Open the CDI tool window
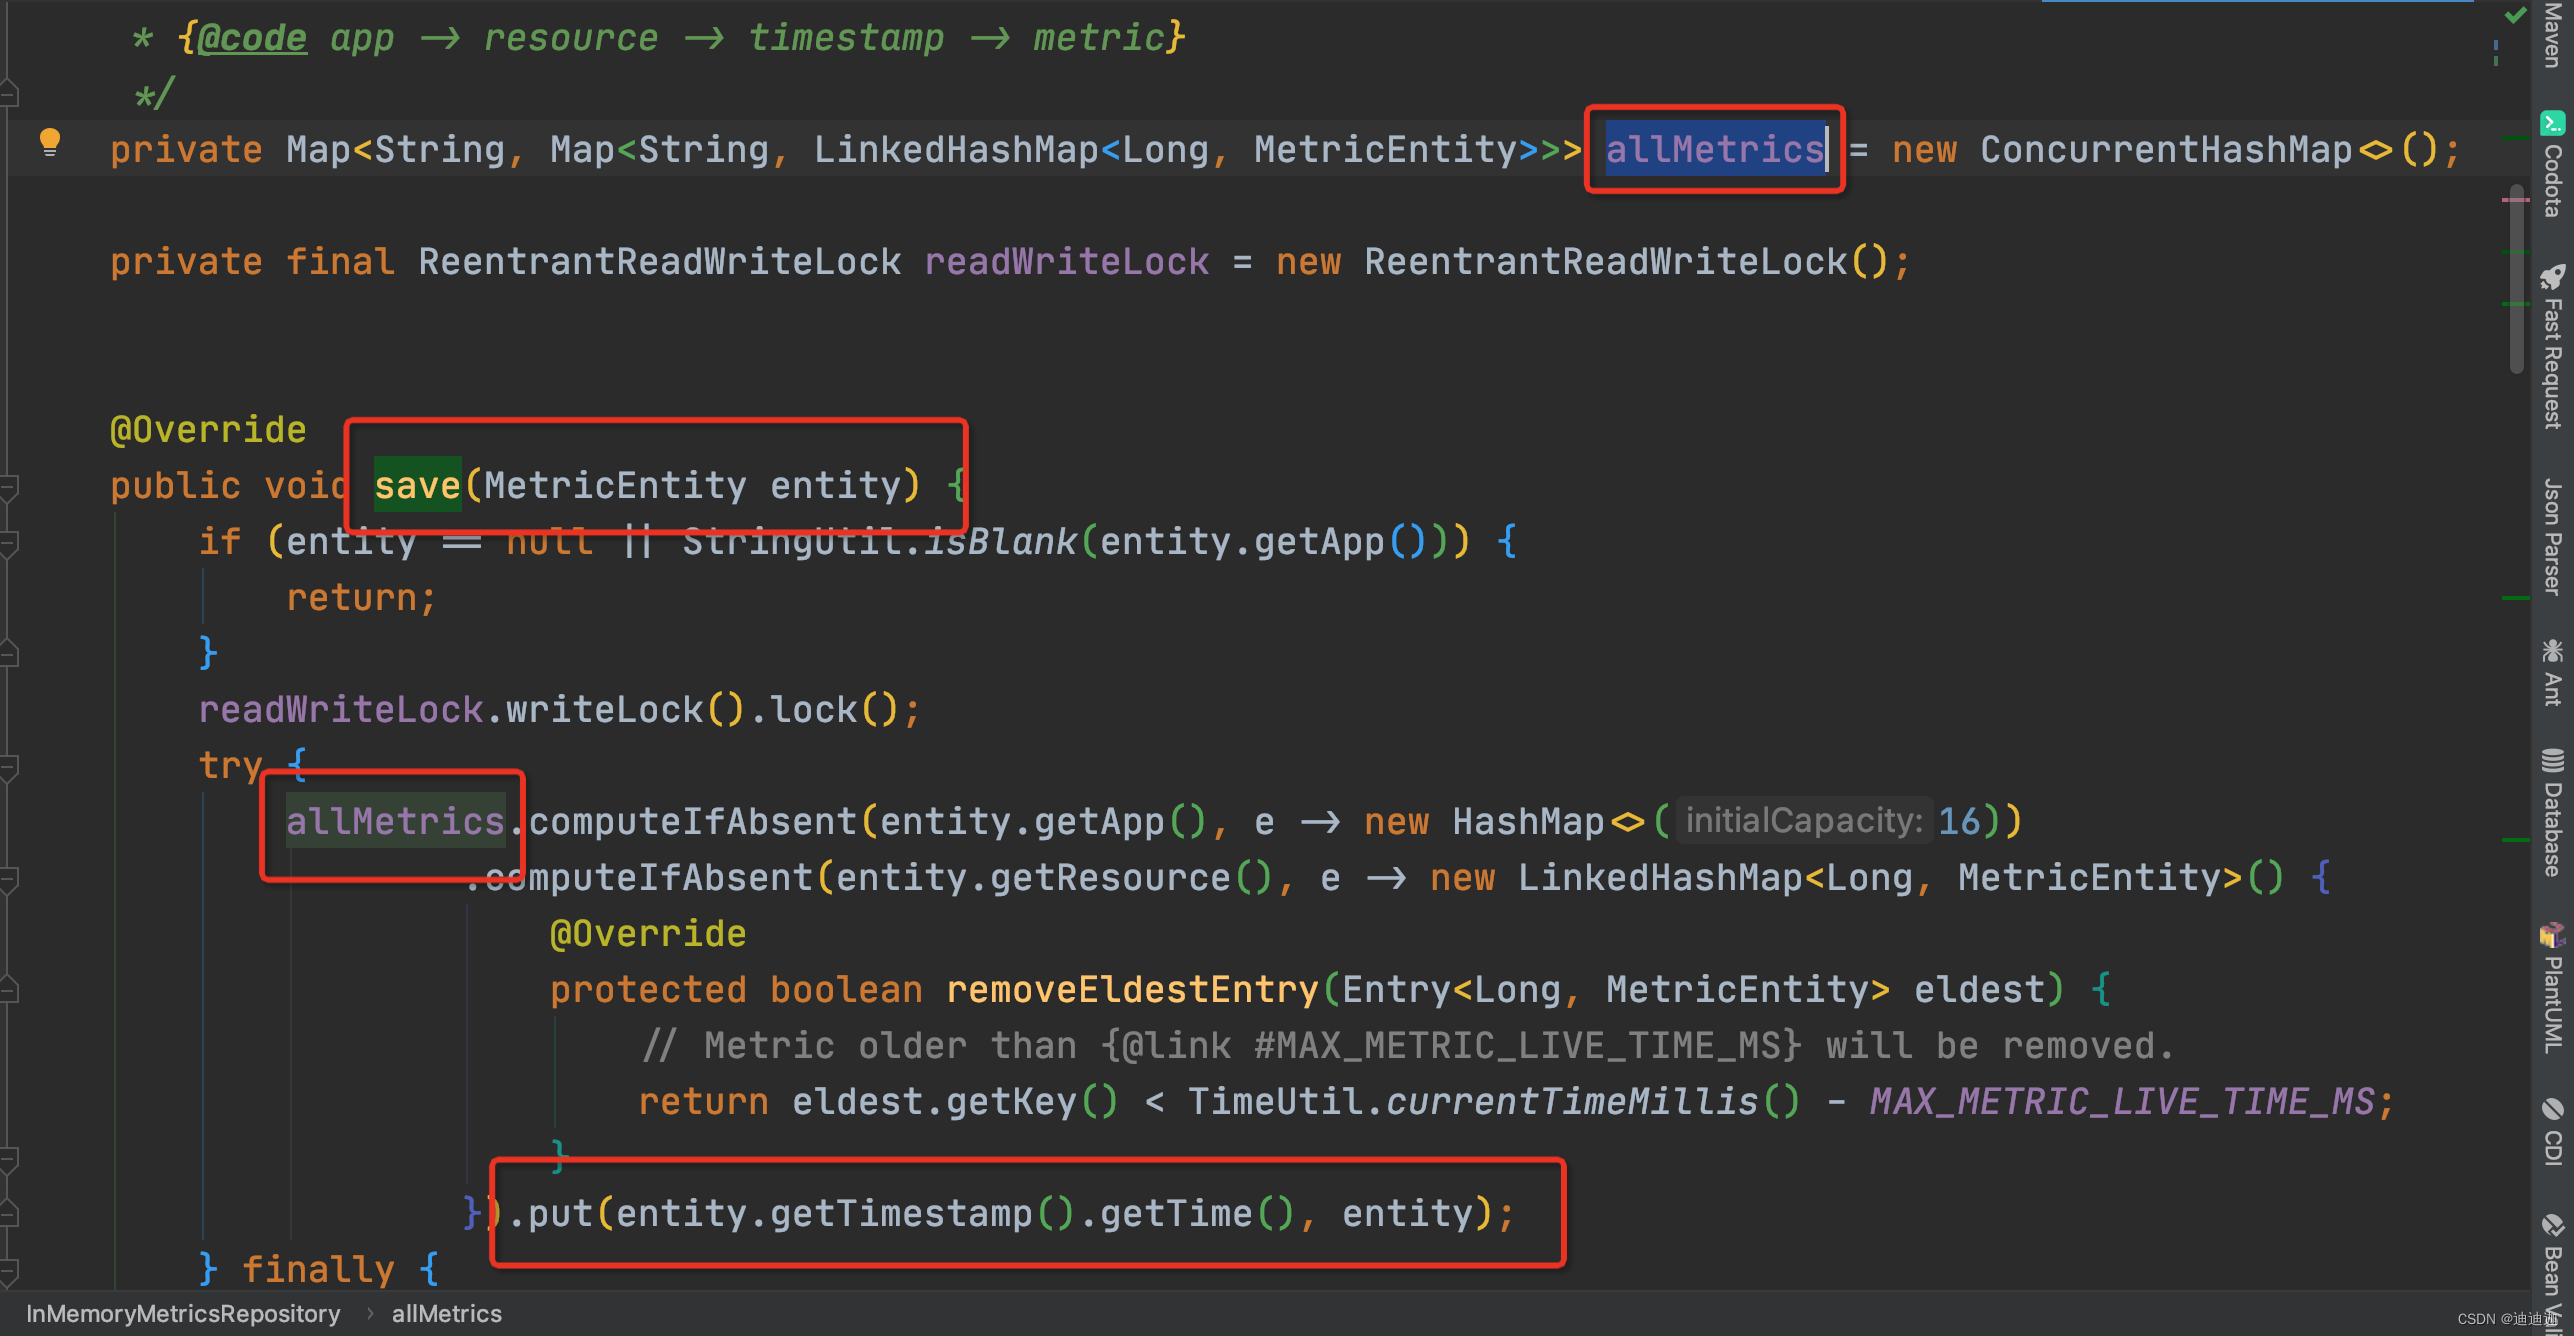 pyautogui.click(x=2553, y=1132)
